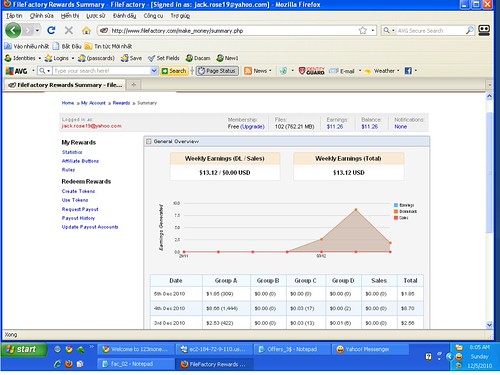Open a new tab with plus button
Screen dimensions: 500x375
[x=134, y=85]
